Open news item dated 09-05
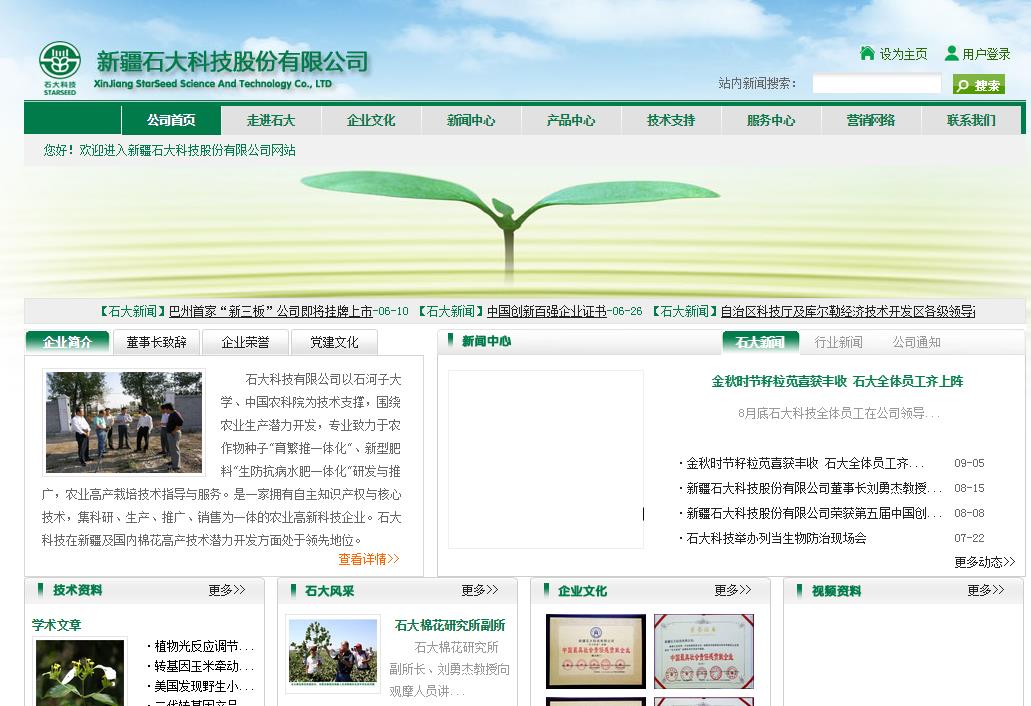Viewport: 1031px width, 706px height. [805, 463]
